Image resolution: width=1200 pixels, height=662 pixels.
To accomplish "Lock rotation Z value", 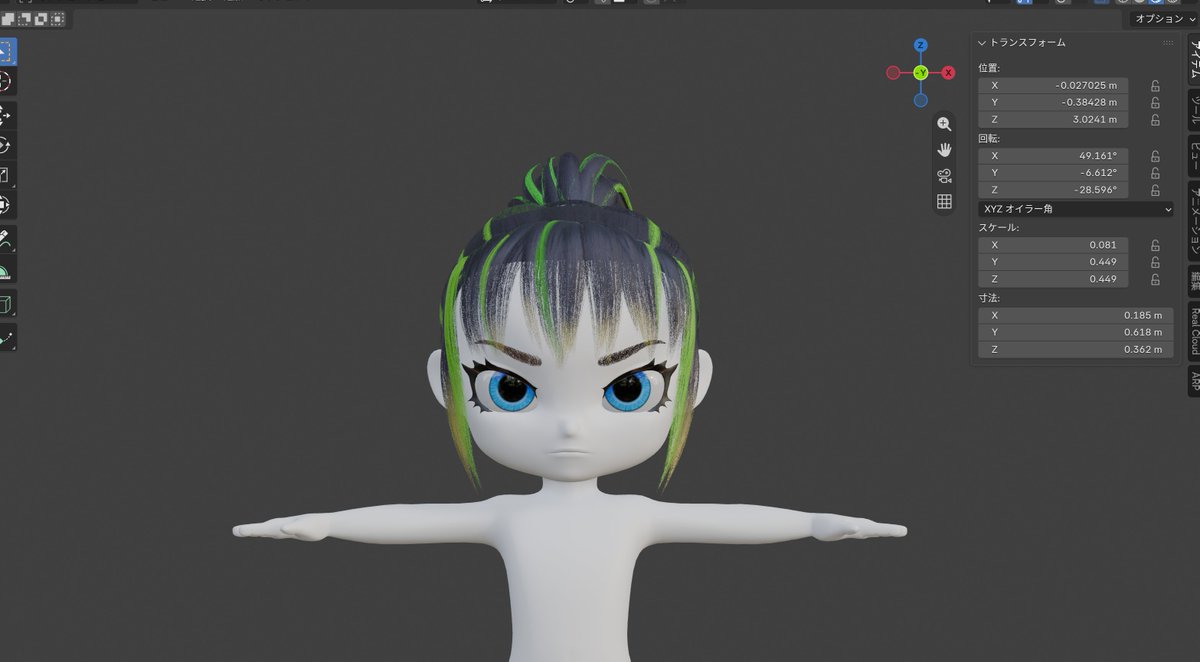I will click(x=1155, y=190).
